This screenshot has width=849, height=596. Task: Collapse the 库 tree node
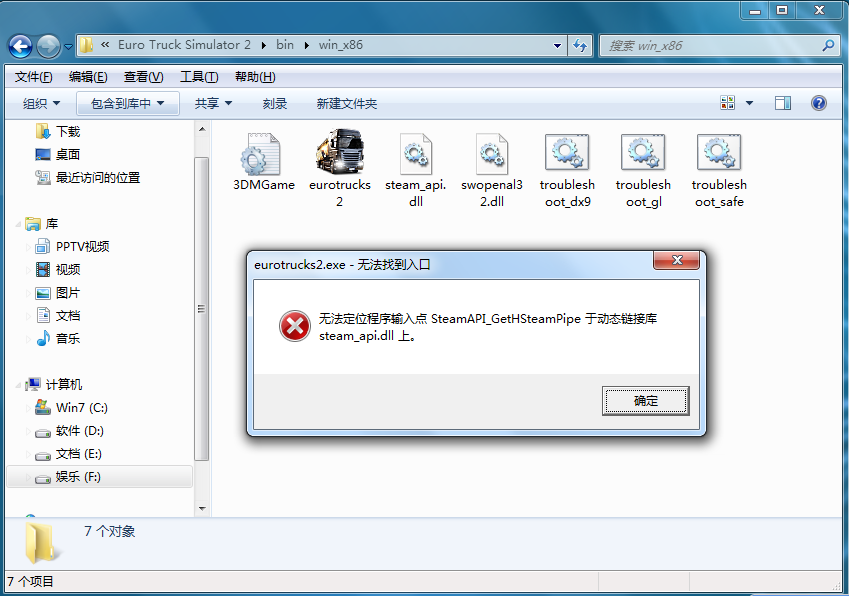click(x=18, y=224)
